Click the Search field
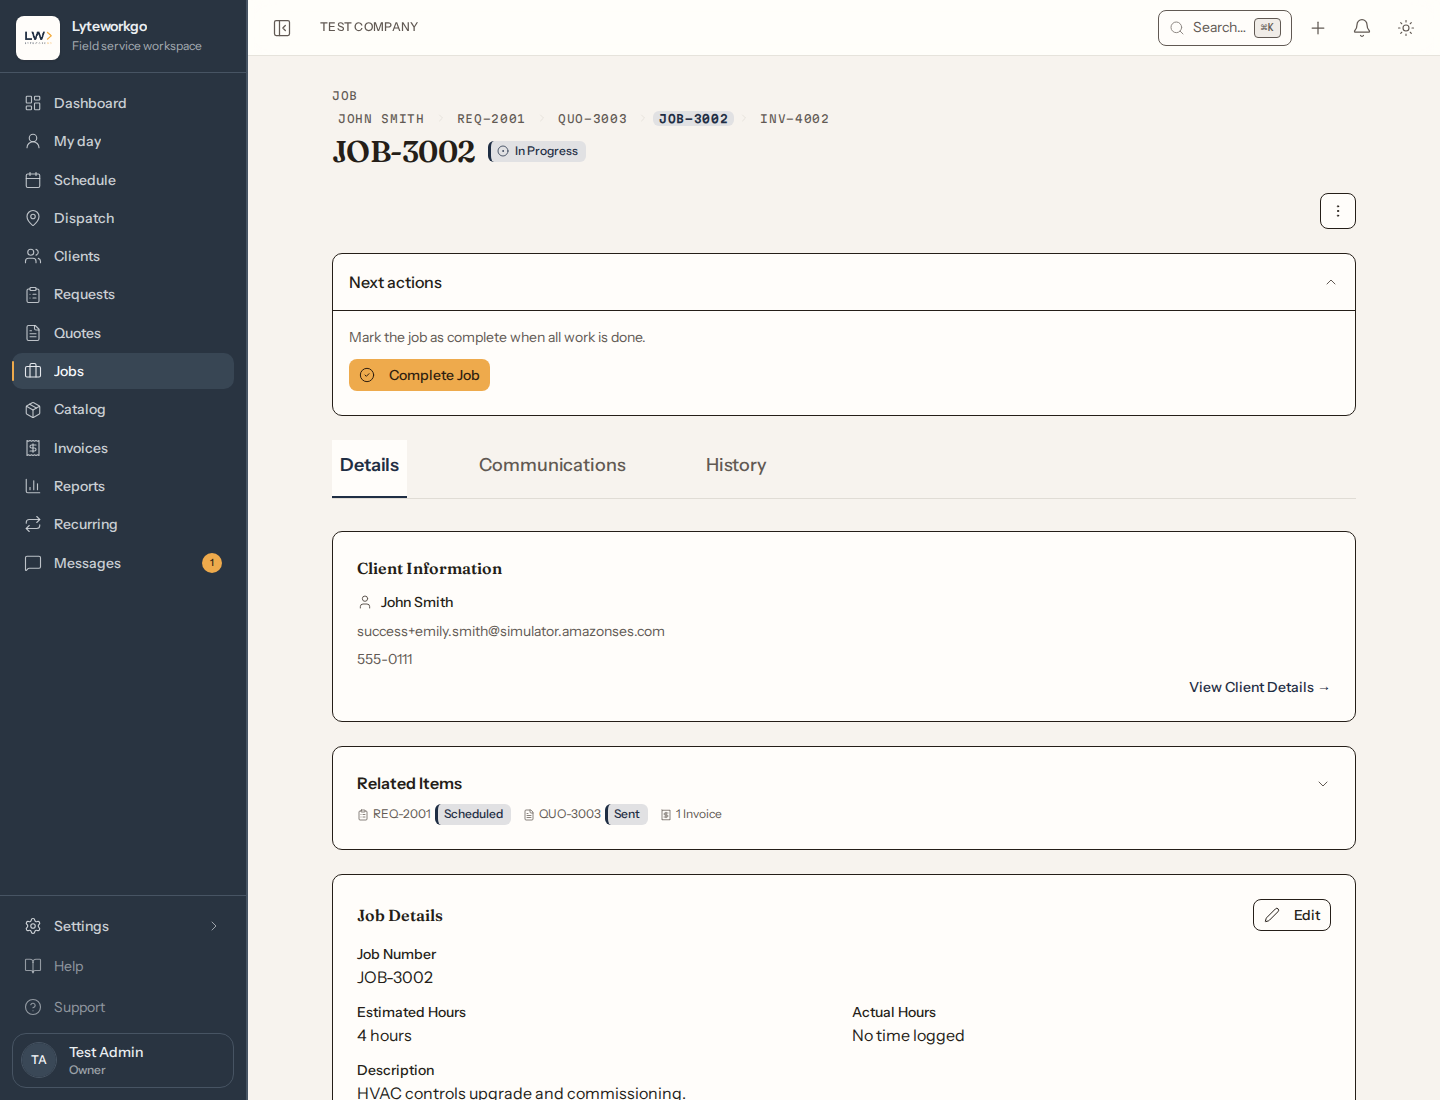The image size is (1440, 1100). pos(1225,28)
